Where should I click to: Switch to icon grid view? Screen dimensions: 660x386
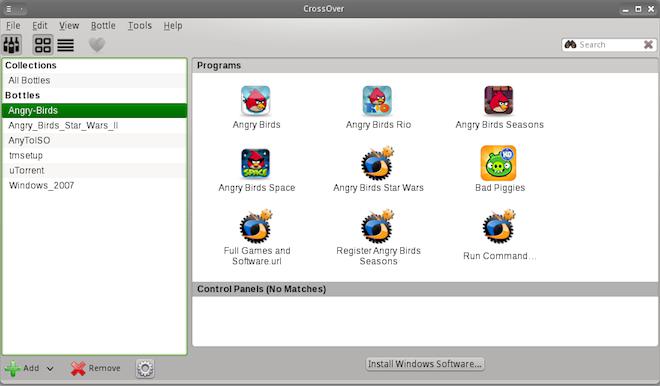(x=43, y=45)
